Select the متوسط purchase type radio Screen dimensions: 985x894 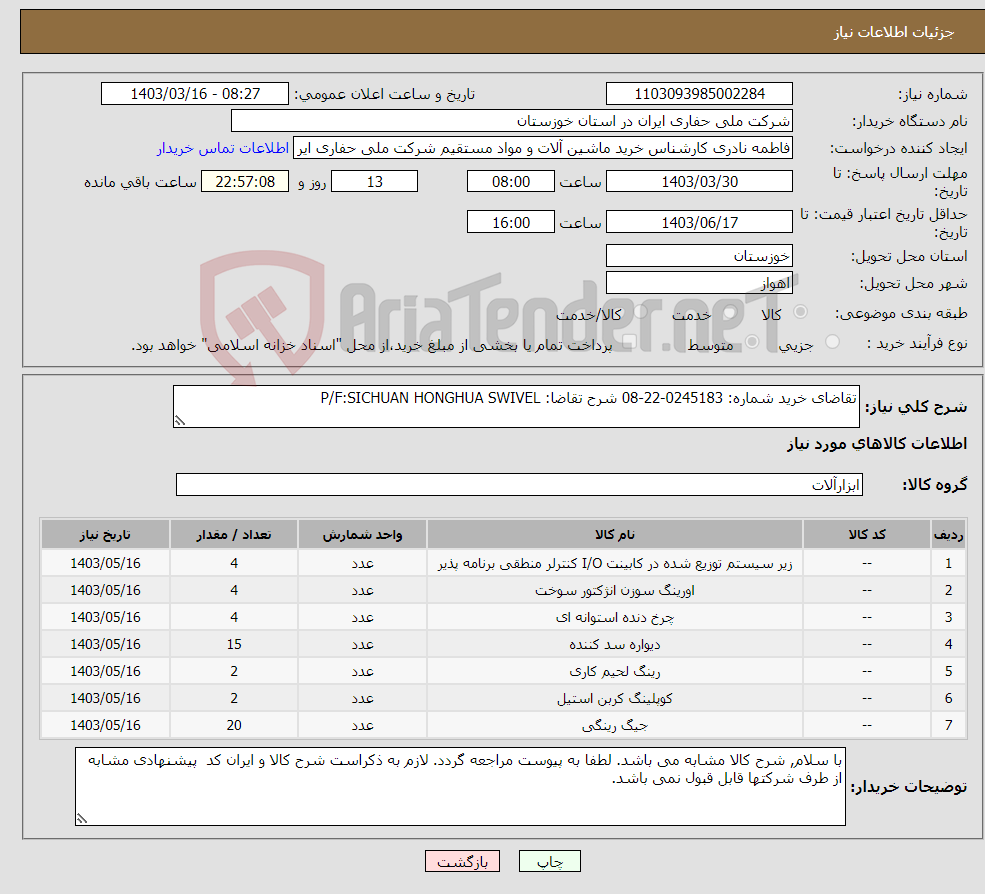753,342
